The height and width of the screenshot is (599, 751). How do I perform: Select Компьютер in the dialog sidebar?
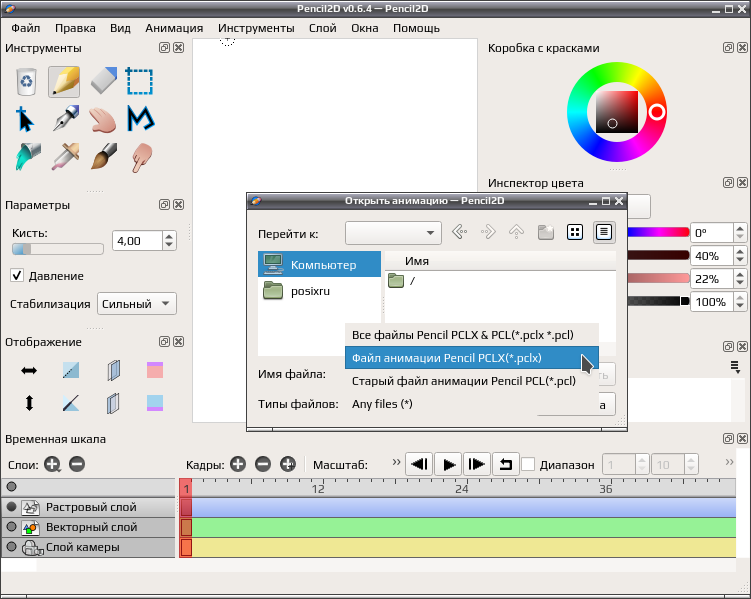319,264
